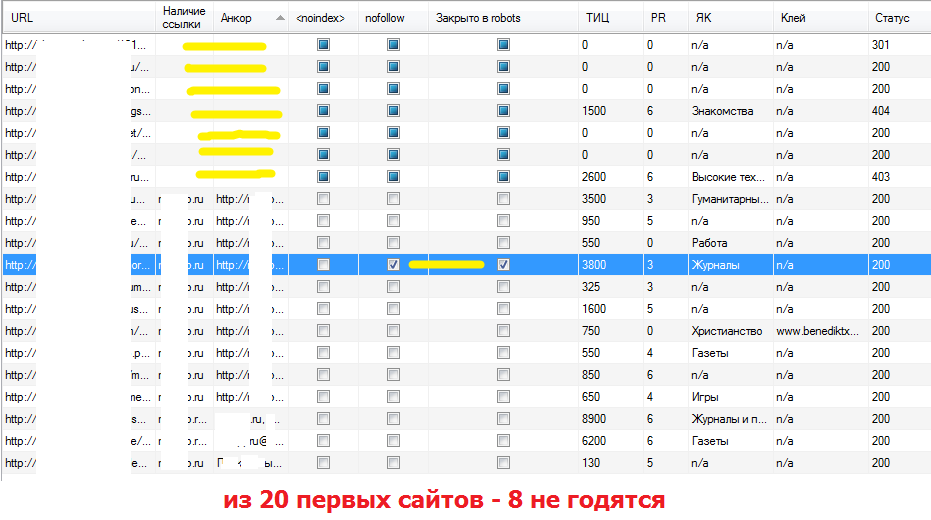
Task: Sort table by ТИЦ column header
Action: pyautogui.click(x=596, y=18)
